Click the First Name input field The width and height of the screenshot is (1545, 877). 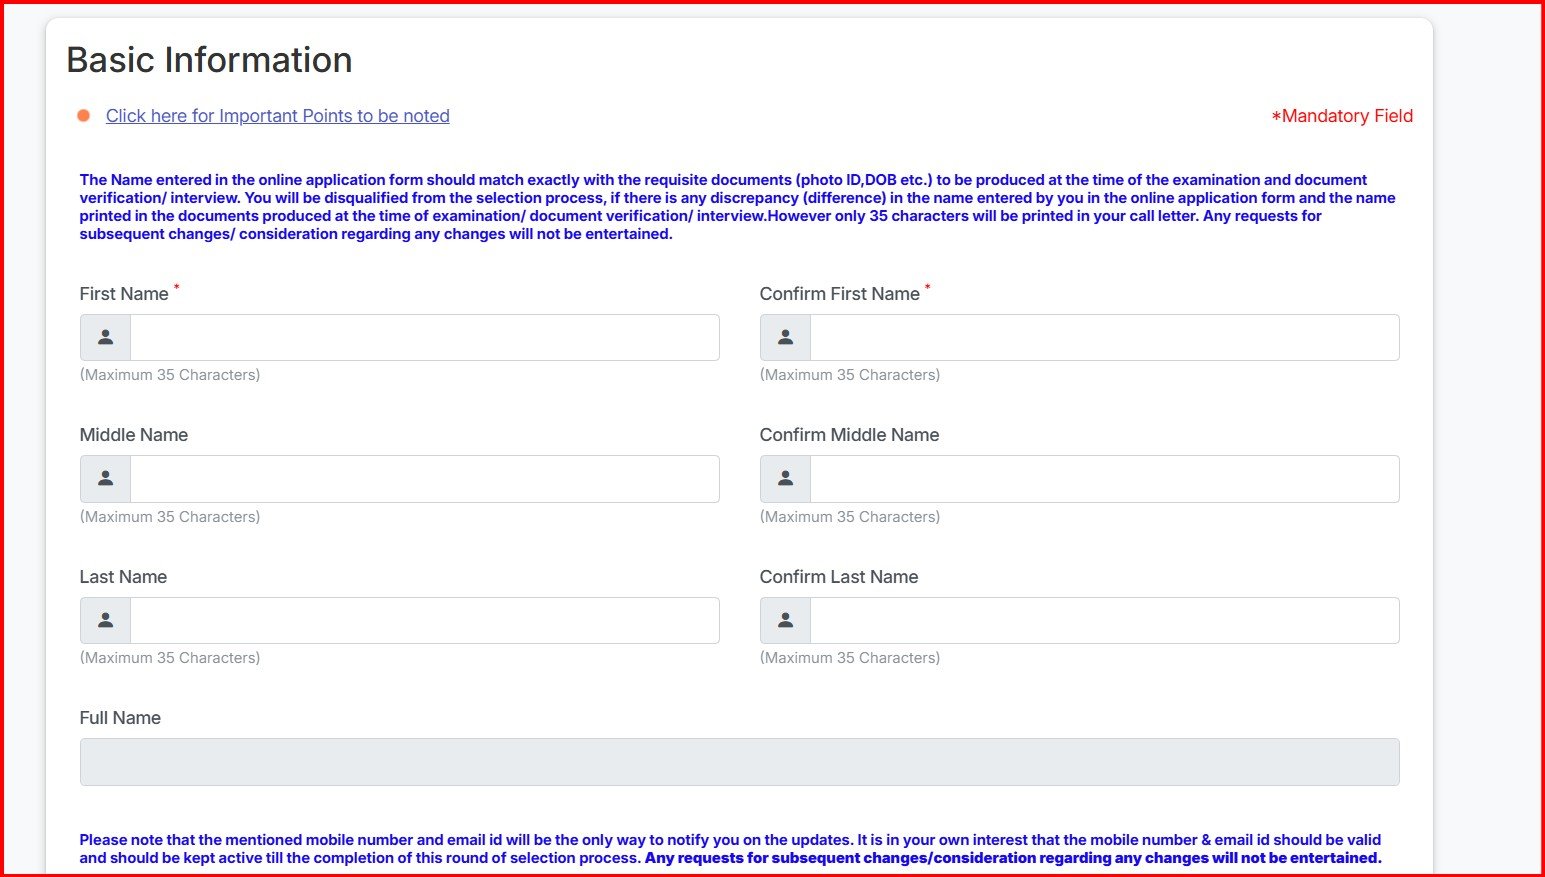coord(424,338)
